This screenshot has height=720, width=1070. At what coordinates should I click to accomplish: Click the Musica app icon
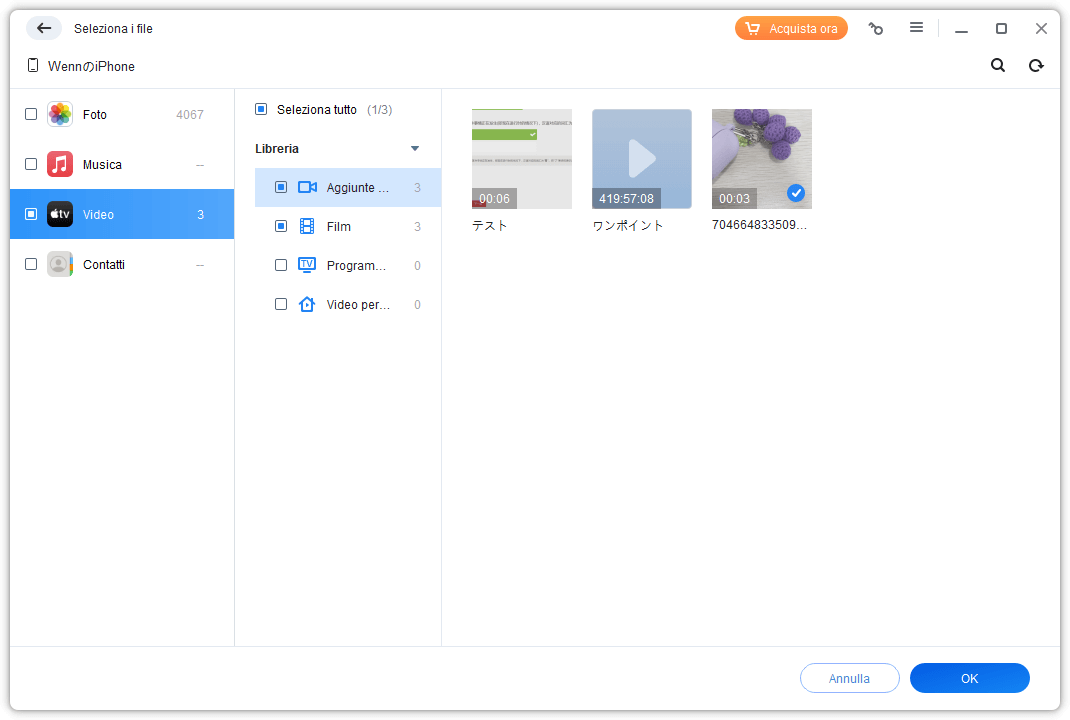[60, 164]
